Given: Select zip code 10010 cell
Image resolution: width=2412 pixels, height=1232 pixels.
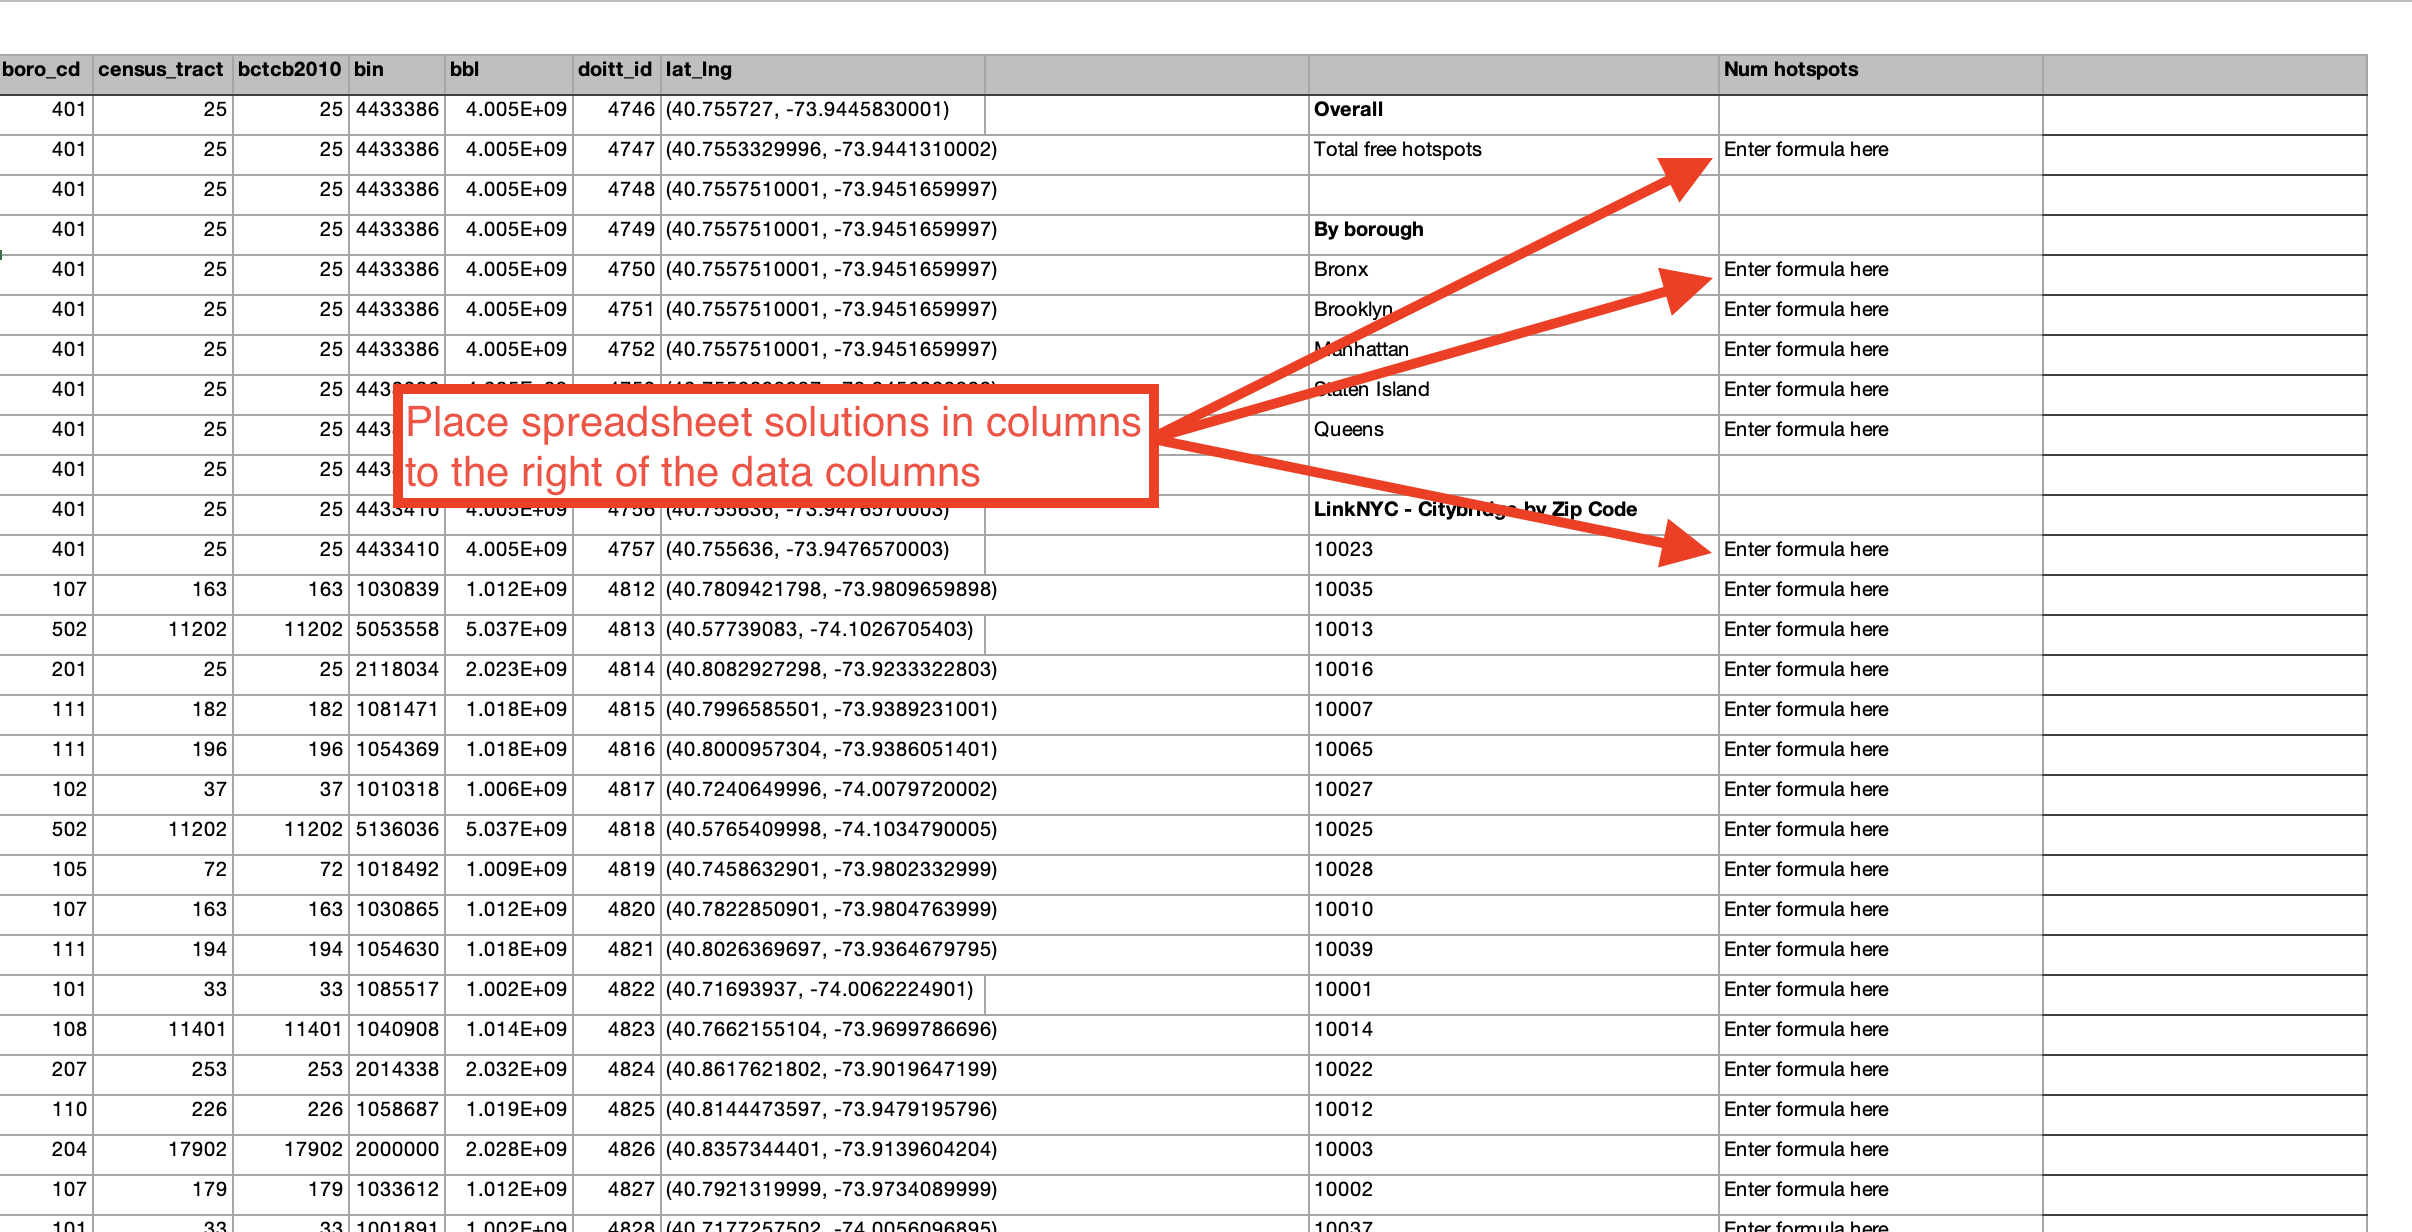Looking at the screenshot, I should (1514, 915).
